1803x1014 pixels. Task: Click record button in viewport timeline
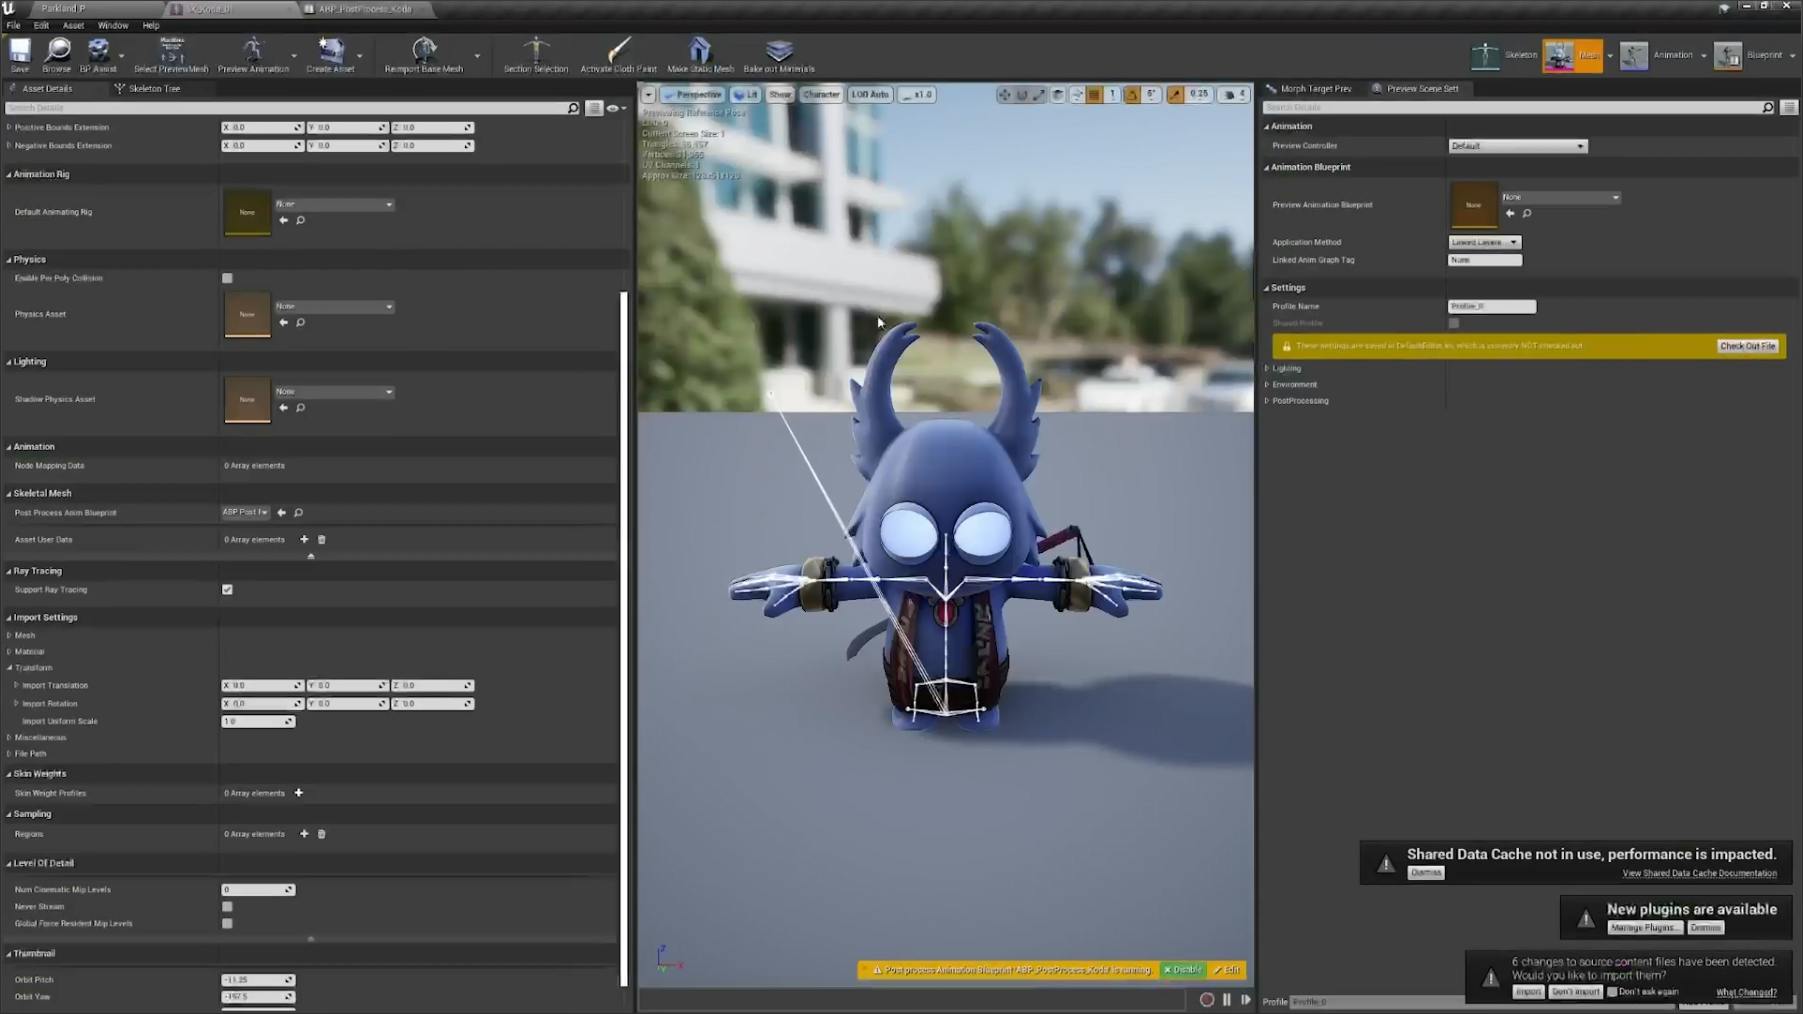pyautogui.click(x=1207, y=999)
